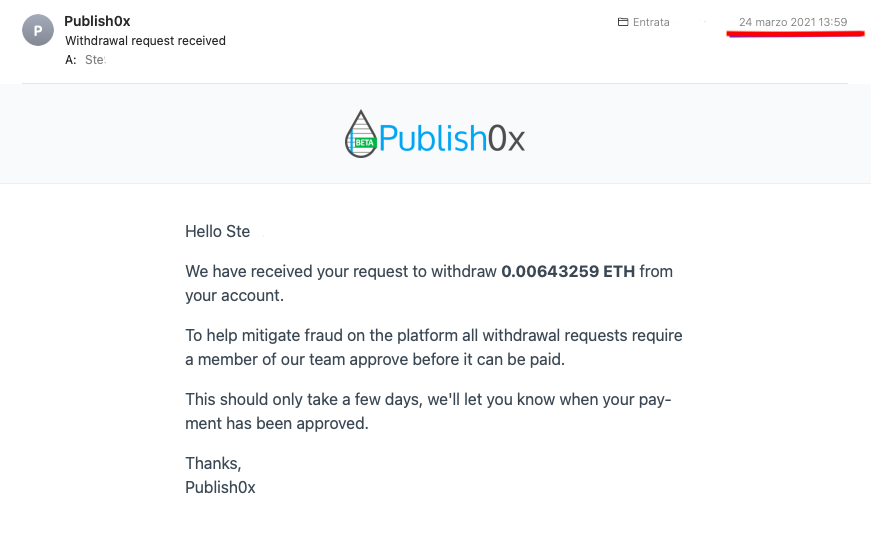Select the Publish0x sender name
This screenshot has height=534, width=871.
click(97, 21)
